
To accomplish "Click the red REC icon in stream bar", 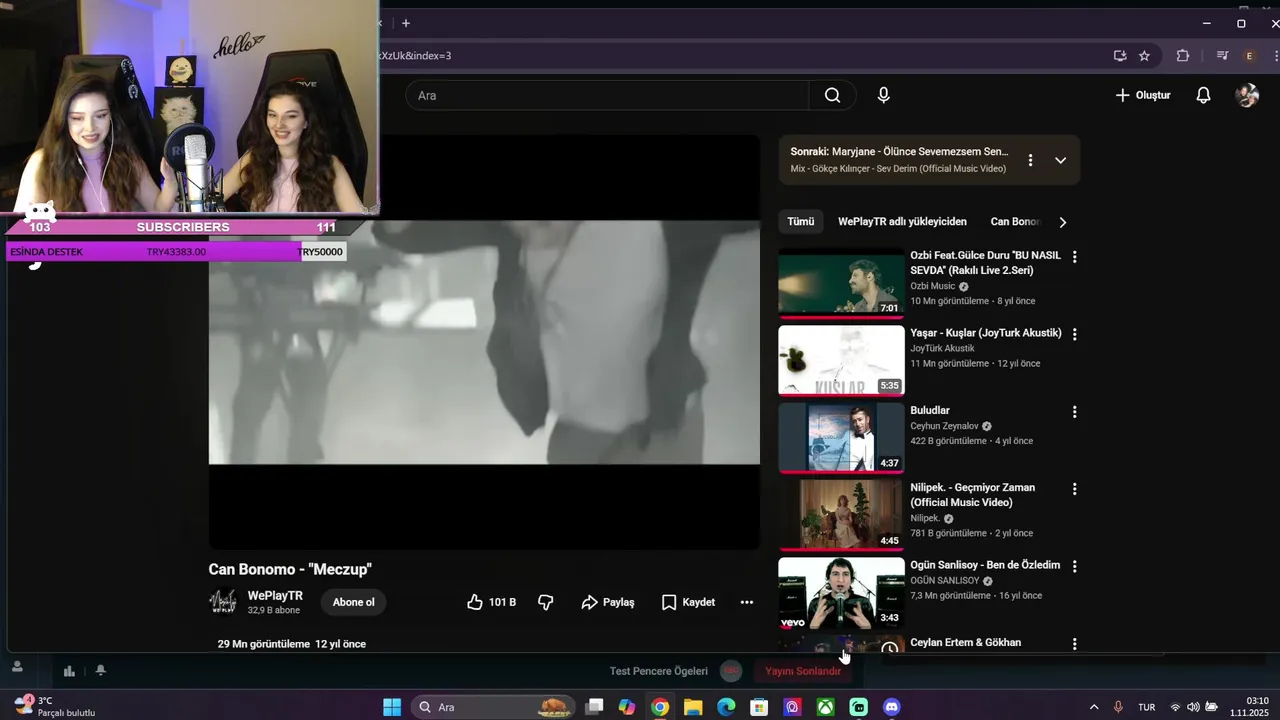I will coord(731,671).
